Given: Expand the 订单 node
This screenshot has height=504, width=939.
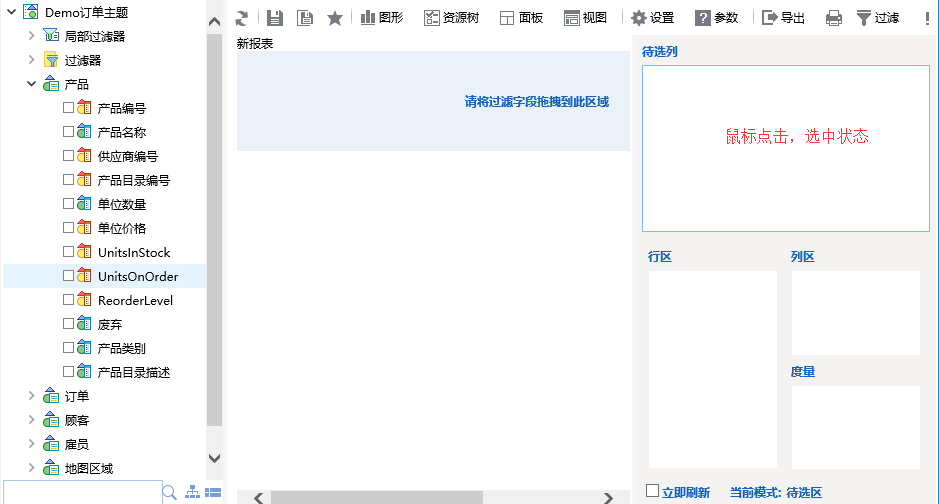Looking at the screenshot, I should [31, 396].
